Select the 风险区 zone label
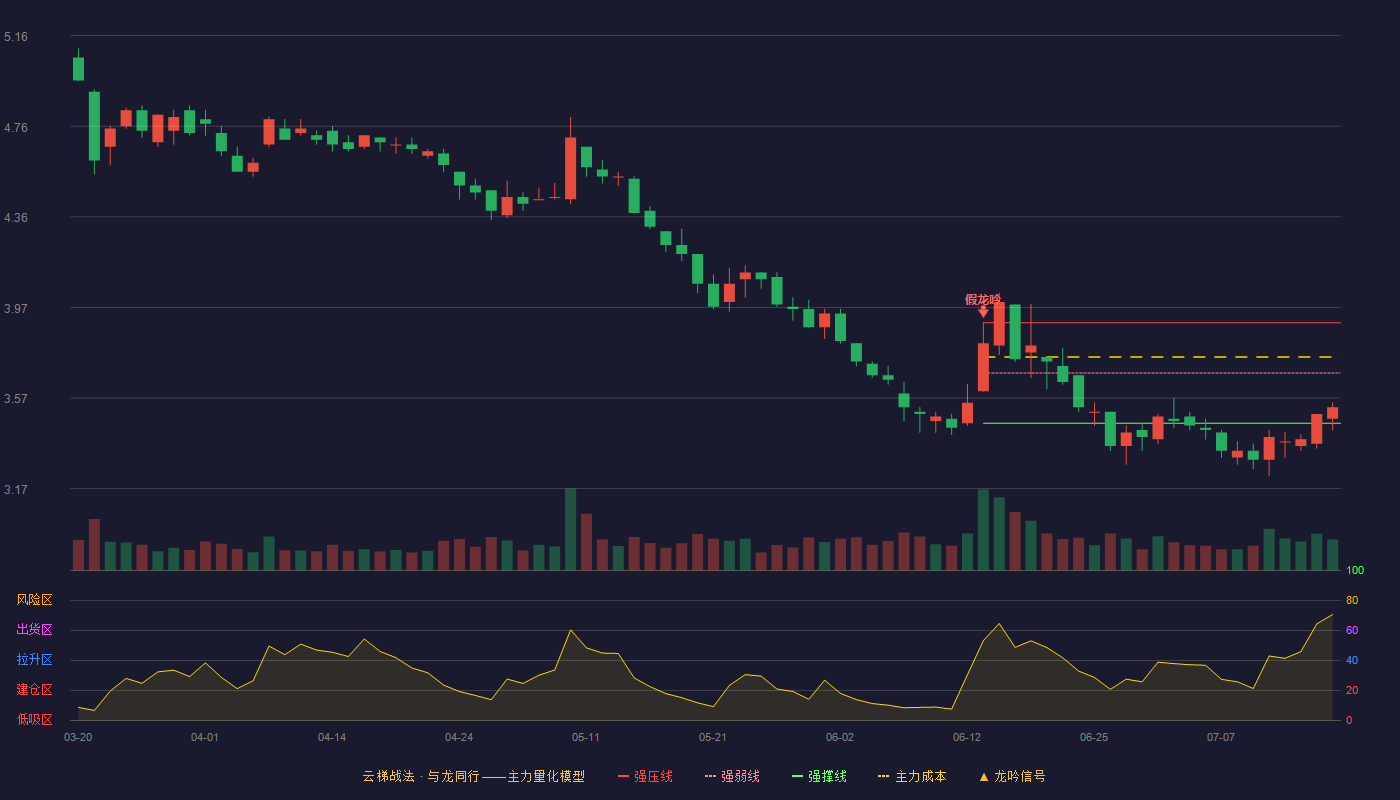This screenshot has width=1400, height=800. coord(34,600)
